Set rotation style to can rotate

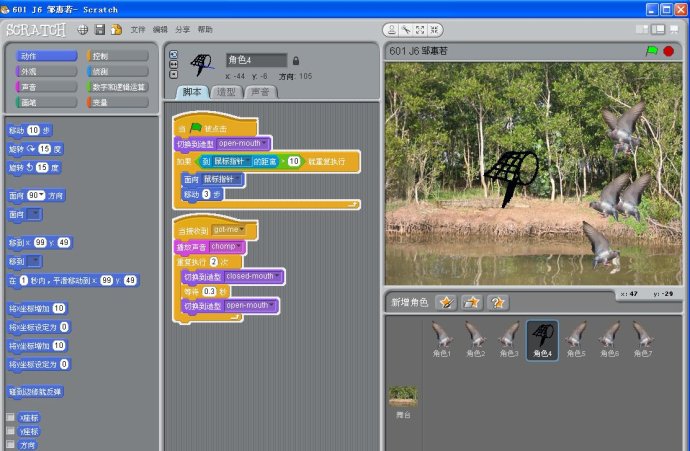(x=174, y=54)
